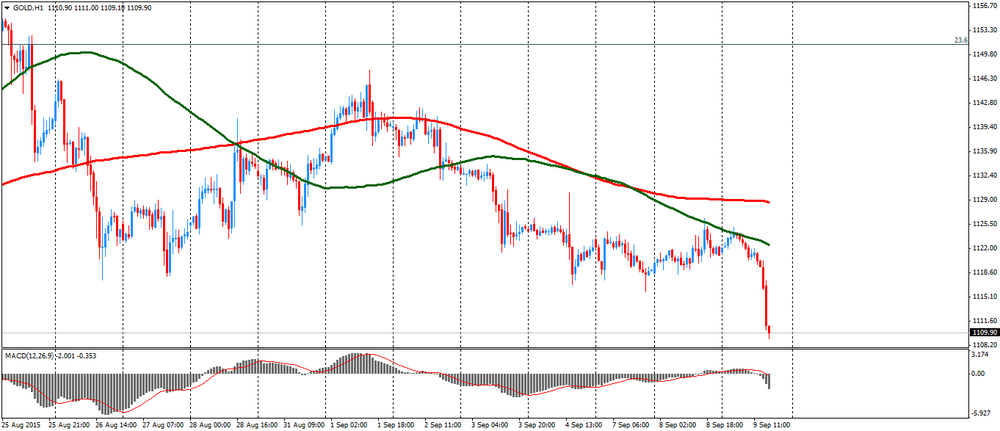Click the GOLD,H1 chart symbol label
The width and height of the screenshot is (1000, 431).
coord(26,8)
